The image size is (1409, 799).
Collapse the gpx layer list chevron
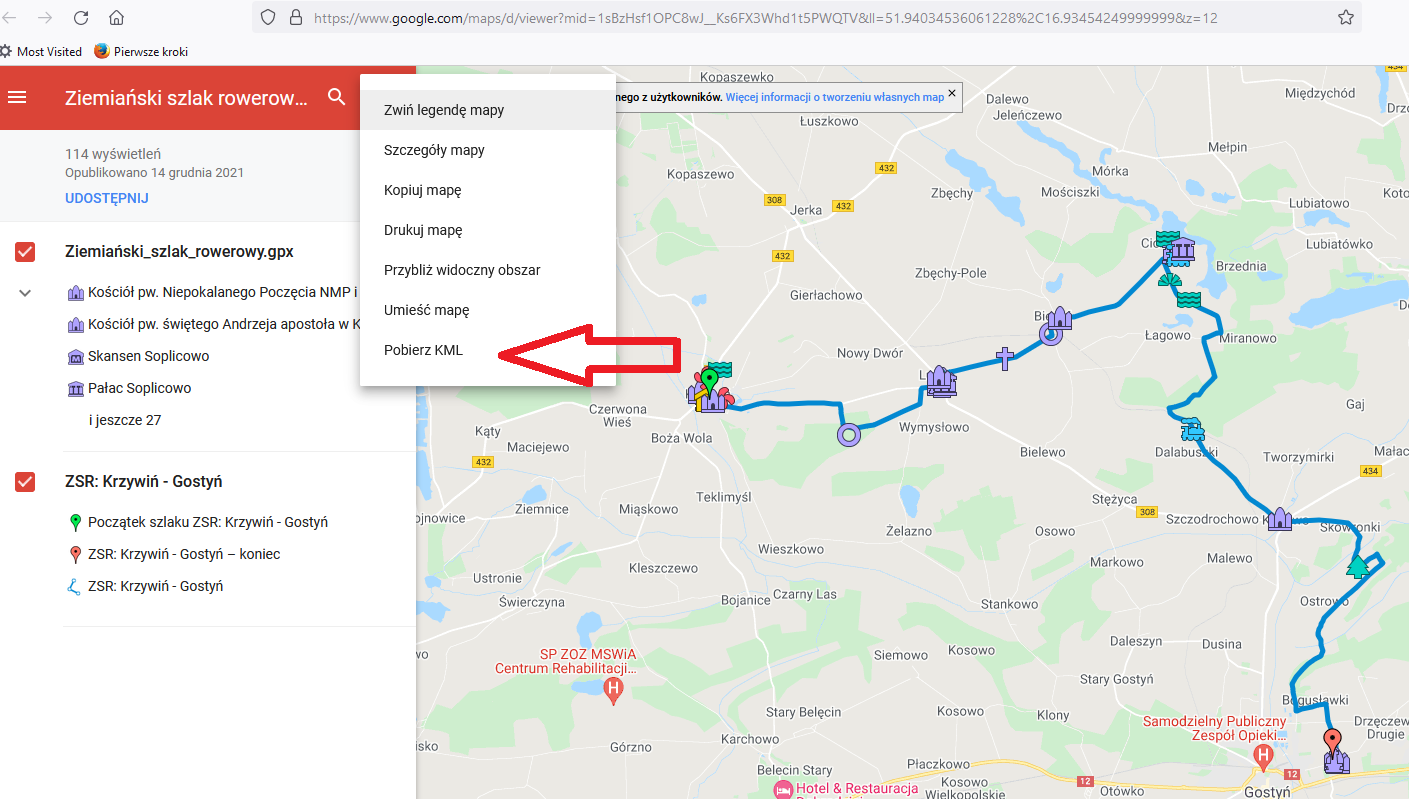pyautogui.click(x=26, y=293)
